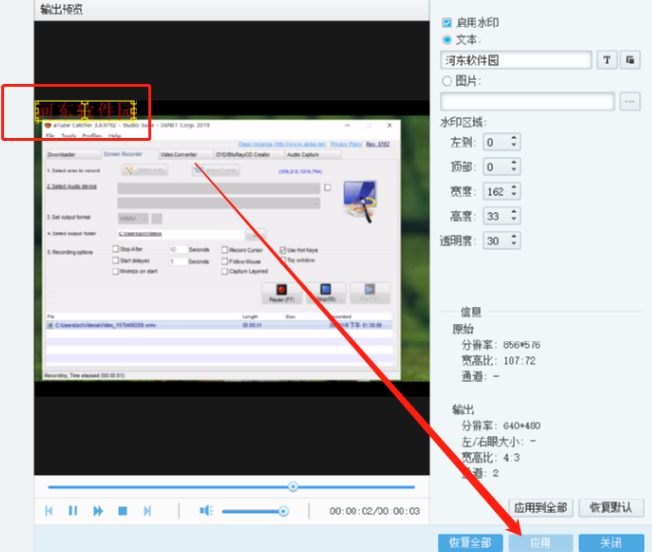Jump to the previous frame in playback controls
652x552 pixels.
49,511
